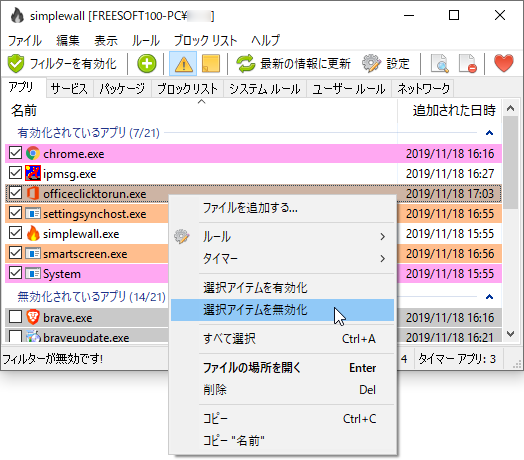
Task: Click the System row icon
Action: (33, 273)
